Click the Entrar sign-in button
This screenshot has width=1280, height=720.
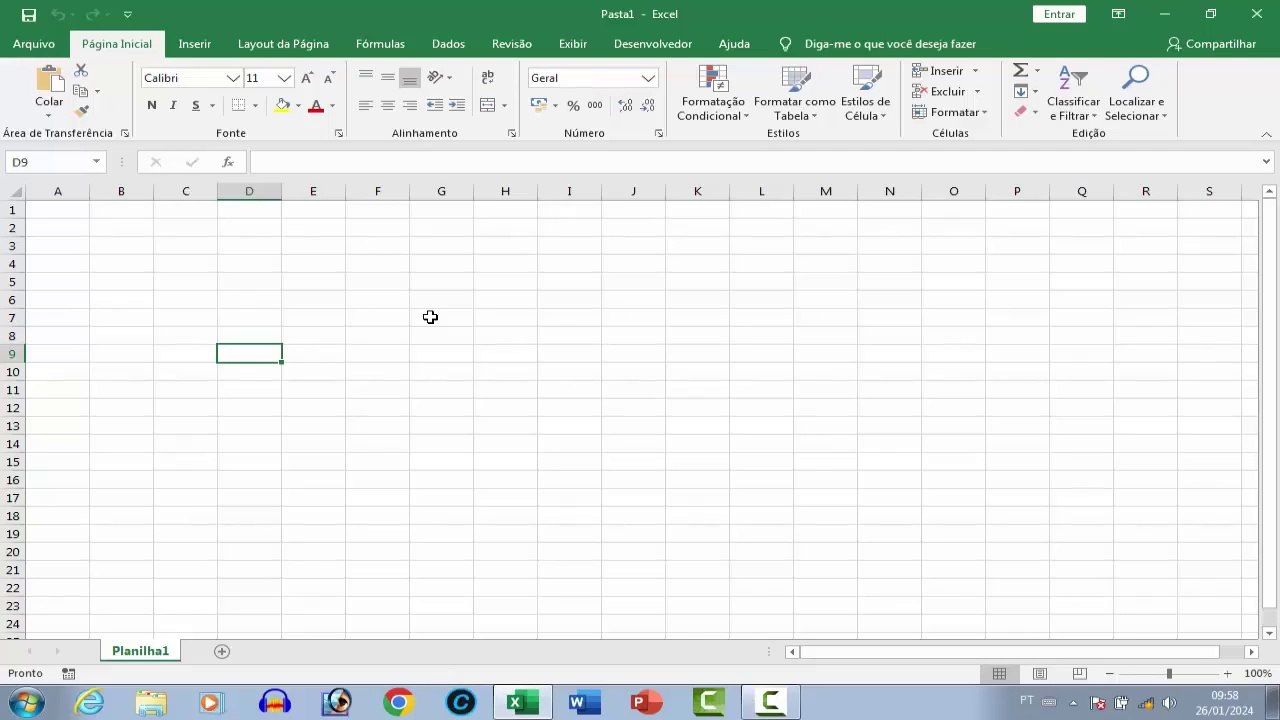[1059, 14]
